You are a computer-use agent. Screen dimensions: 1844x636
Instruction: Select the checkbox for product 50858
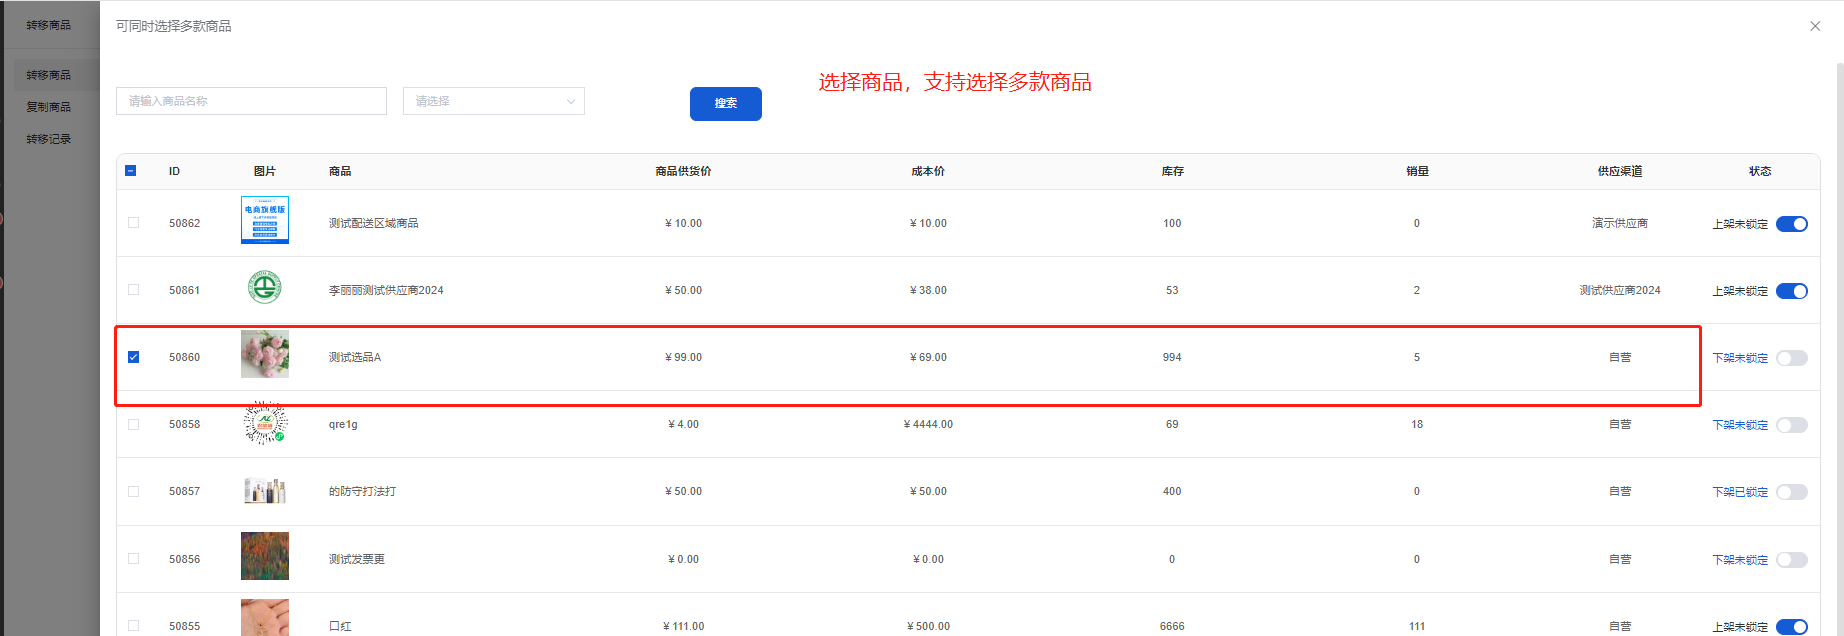(134, 424)
